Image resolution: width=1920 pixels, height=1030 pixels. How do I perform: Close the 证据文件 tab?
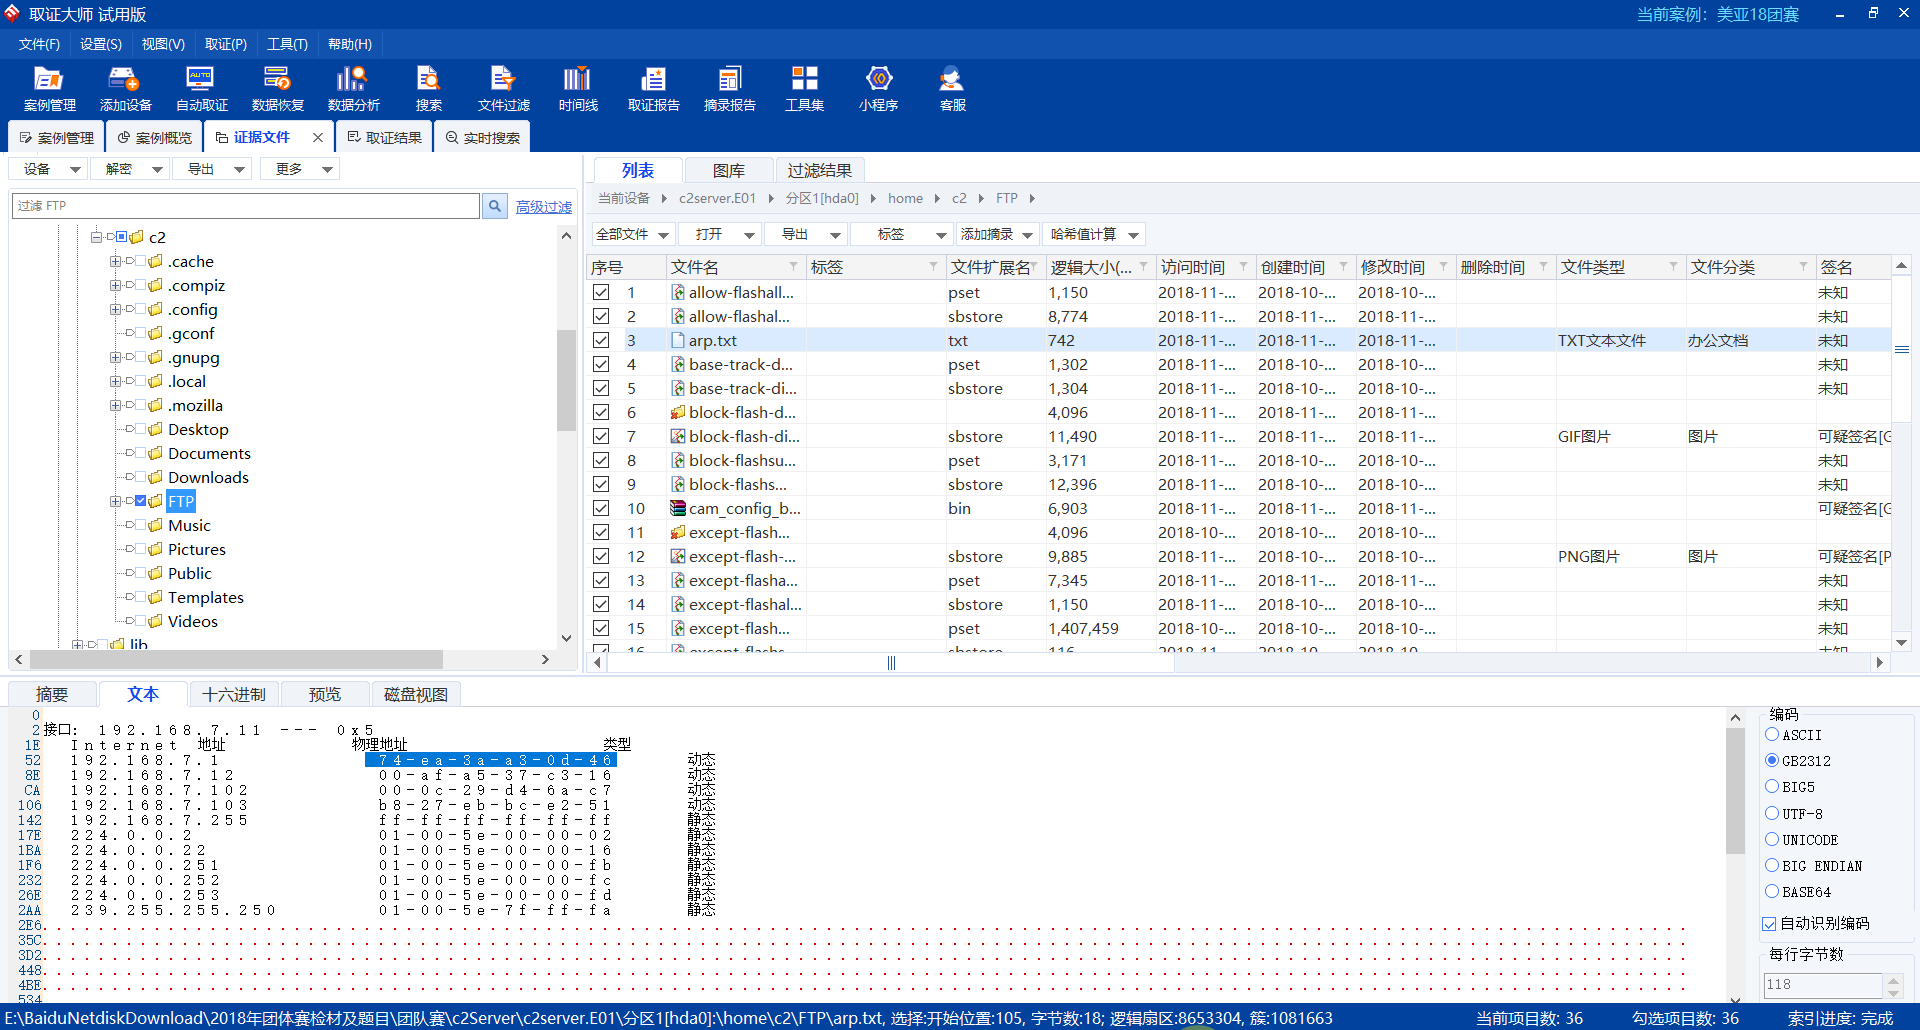tap(318, 137)
